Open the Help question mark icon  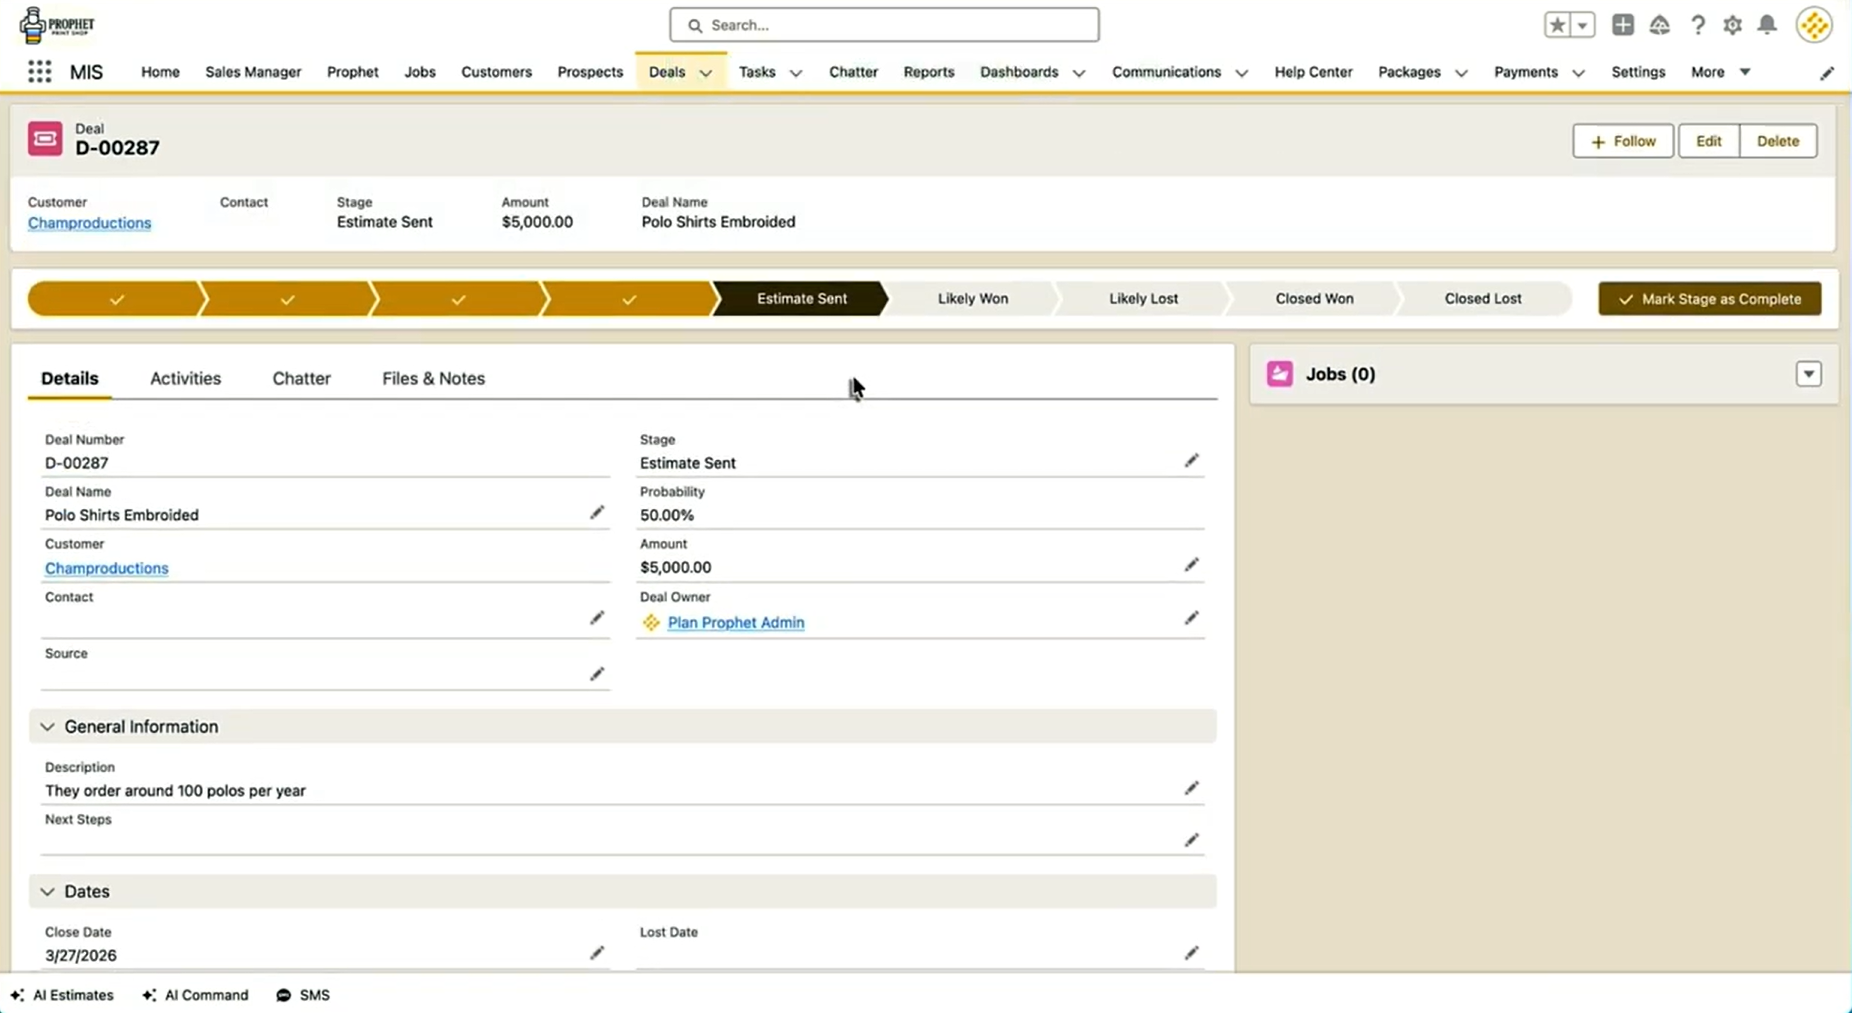tap(1697, 25)
